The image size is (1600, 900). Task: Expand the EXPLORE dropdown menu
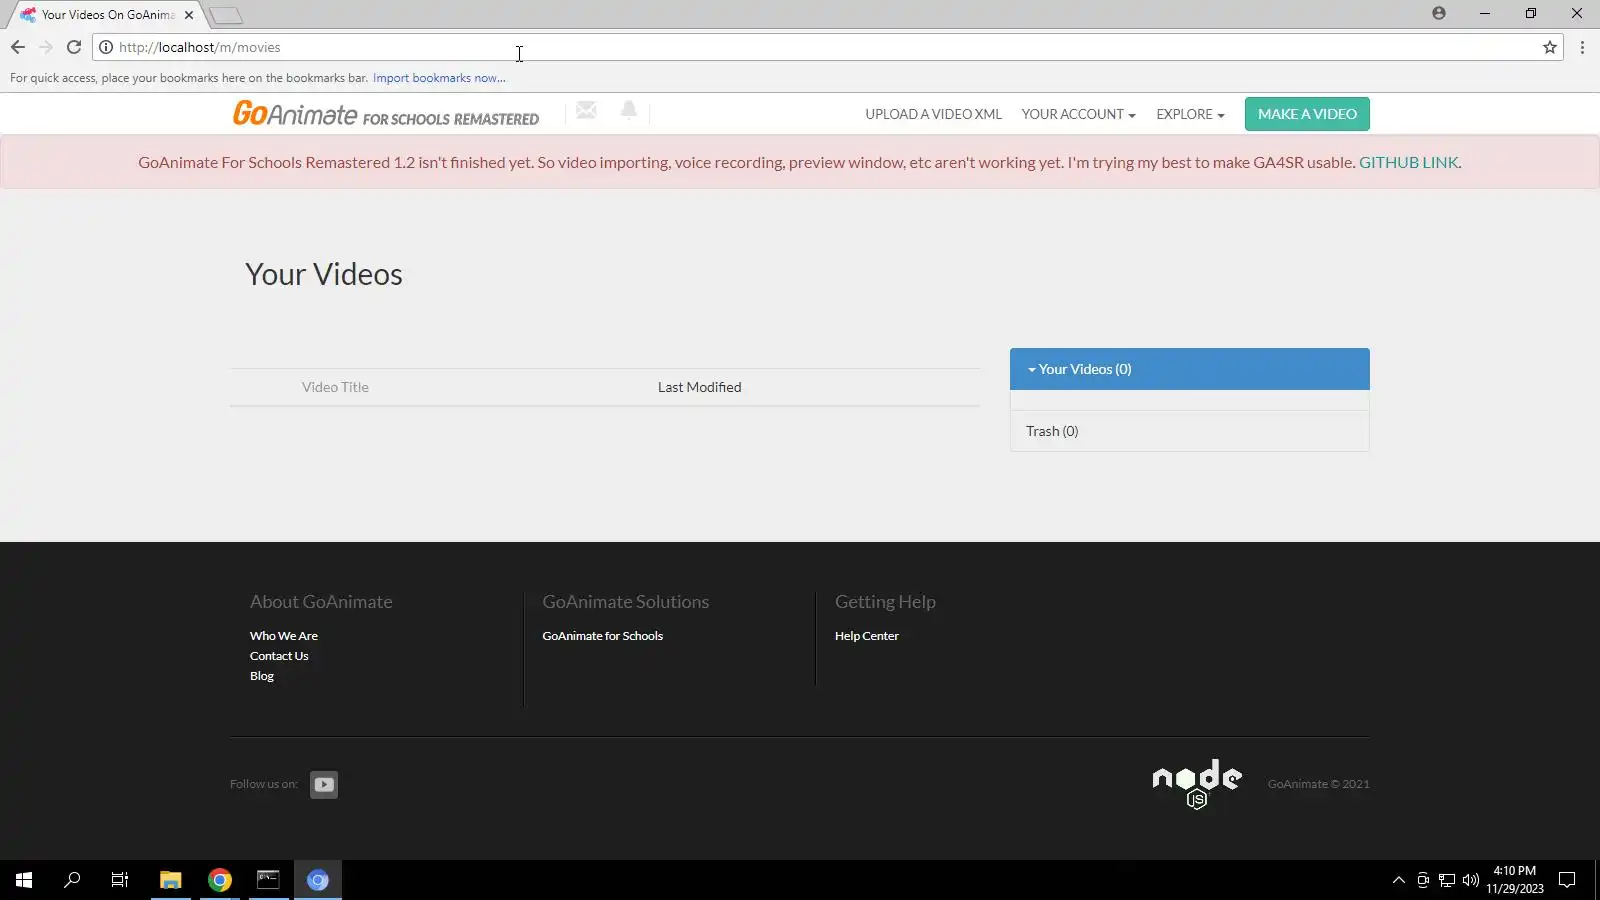click(x=1190, y=114)
